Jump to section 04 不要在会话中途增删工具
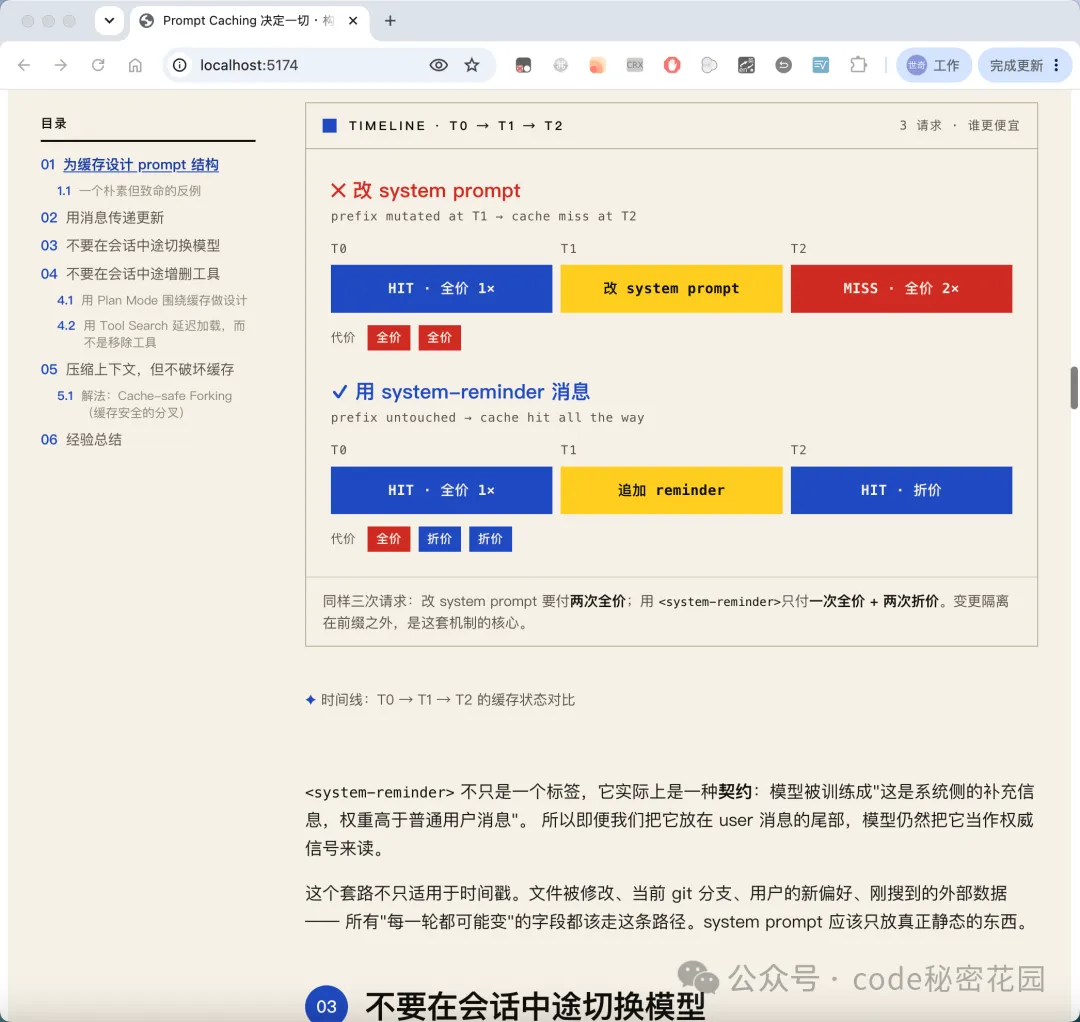The image size is (1080, 1022). 130,273
